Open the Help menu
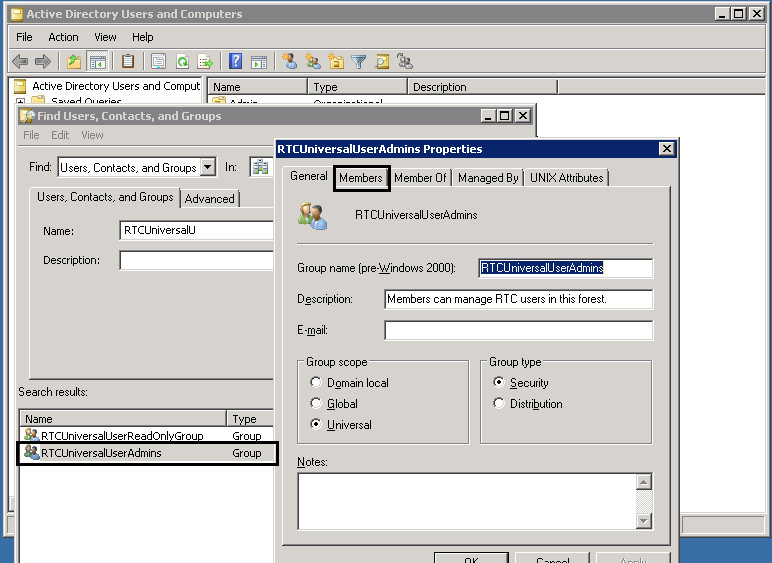Viewport: 772px width, 563px height. (x=143, y=37)
